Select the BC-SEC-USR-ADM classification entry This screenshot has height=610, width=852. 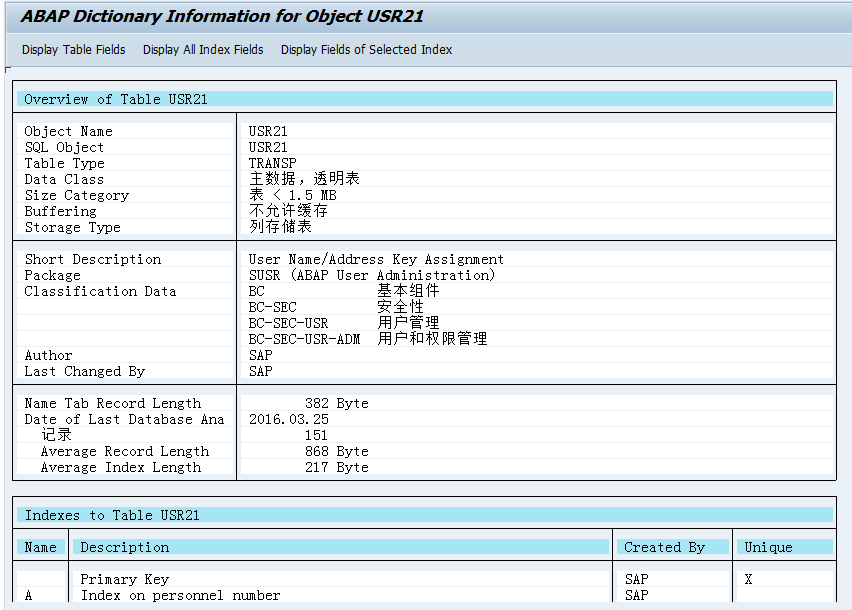click(x=303, y=339)
